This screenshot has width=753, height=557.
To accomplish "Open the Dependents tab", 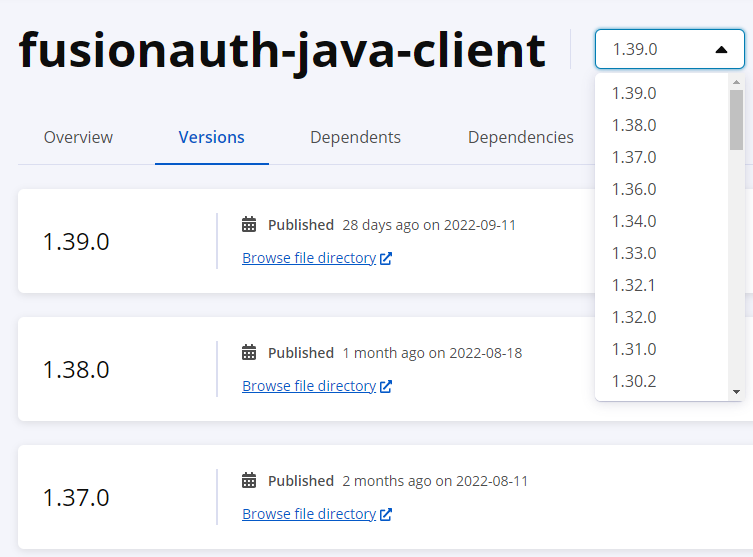I will (x=355, y=137).
